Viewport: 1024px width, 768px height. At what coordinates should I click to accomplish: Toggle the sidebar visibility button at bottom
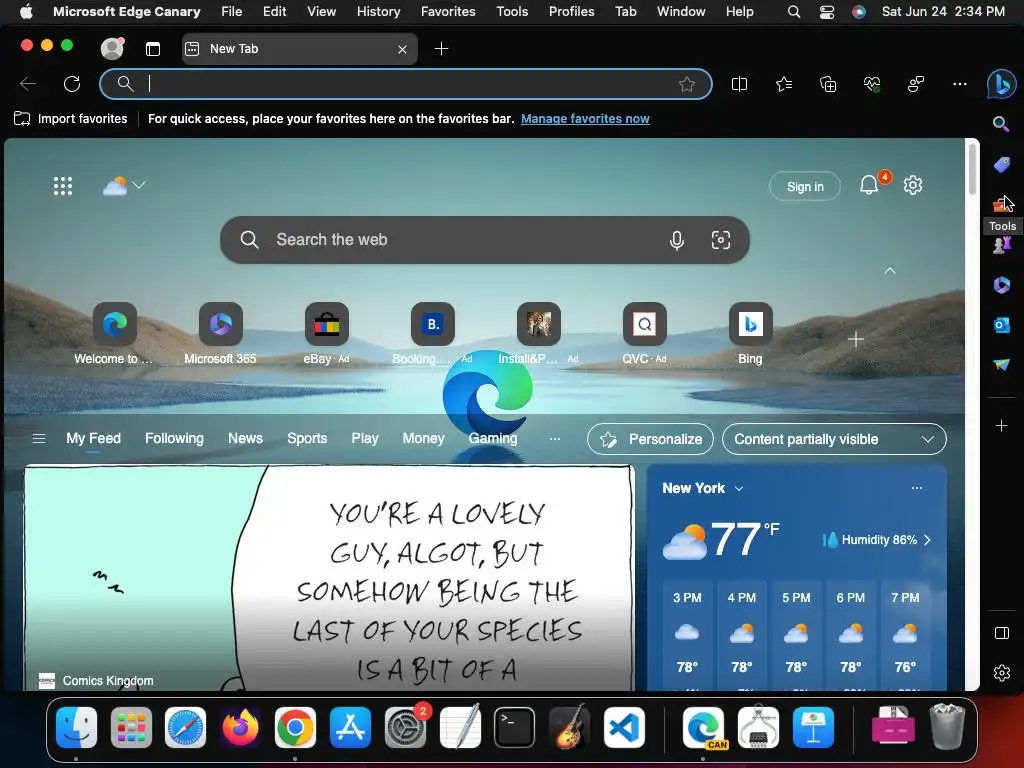pos(1002,633)
